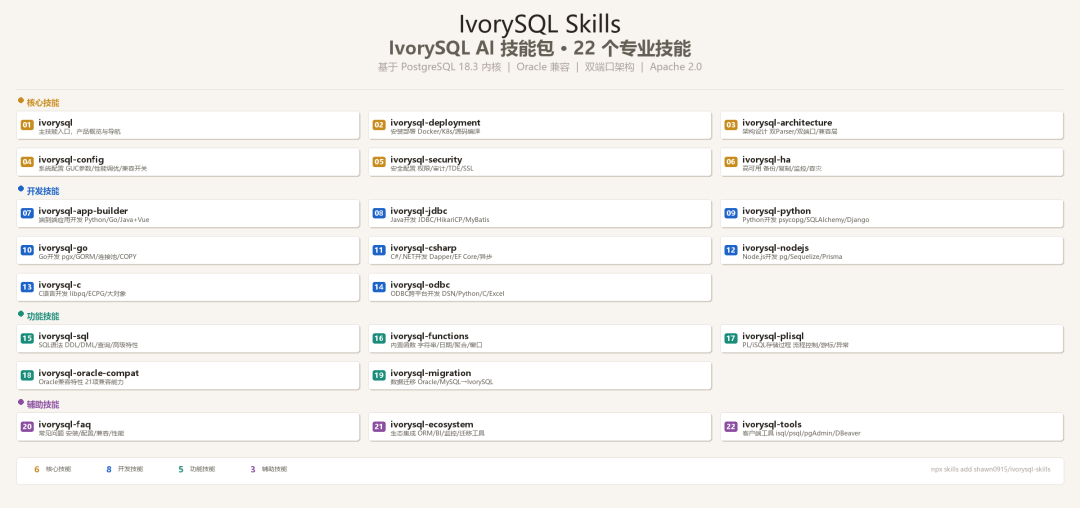Click the 06 badge on ivorysql-ha card
The image size is (1080, 508).
click(731, 162)
